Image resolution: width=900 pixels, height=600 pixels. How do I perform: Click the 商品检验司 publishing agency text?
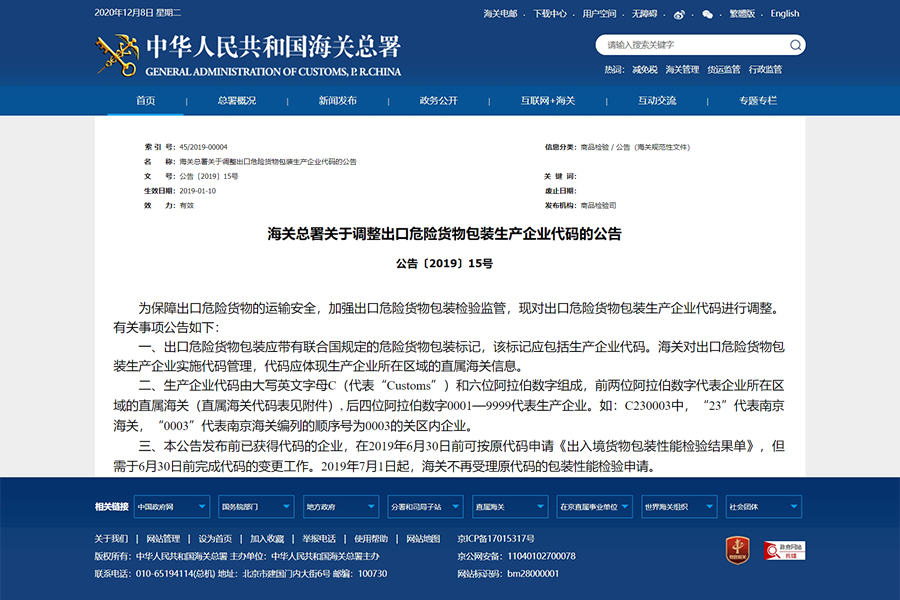click(598, 205)
